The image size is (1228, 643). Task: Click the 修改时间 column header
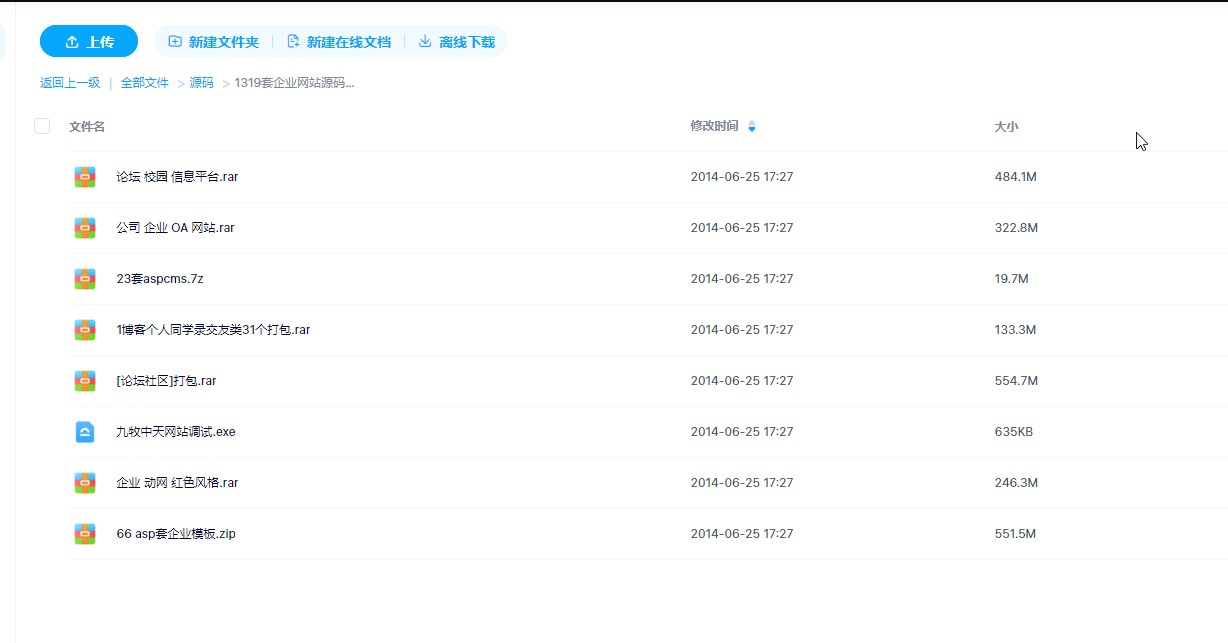coord(714,126)
